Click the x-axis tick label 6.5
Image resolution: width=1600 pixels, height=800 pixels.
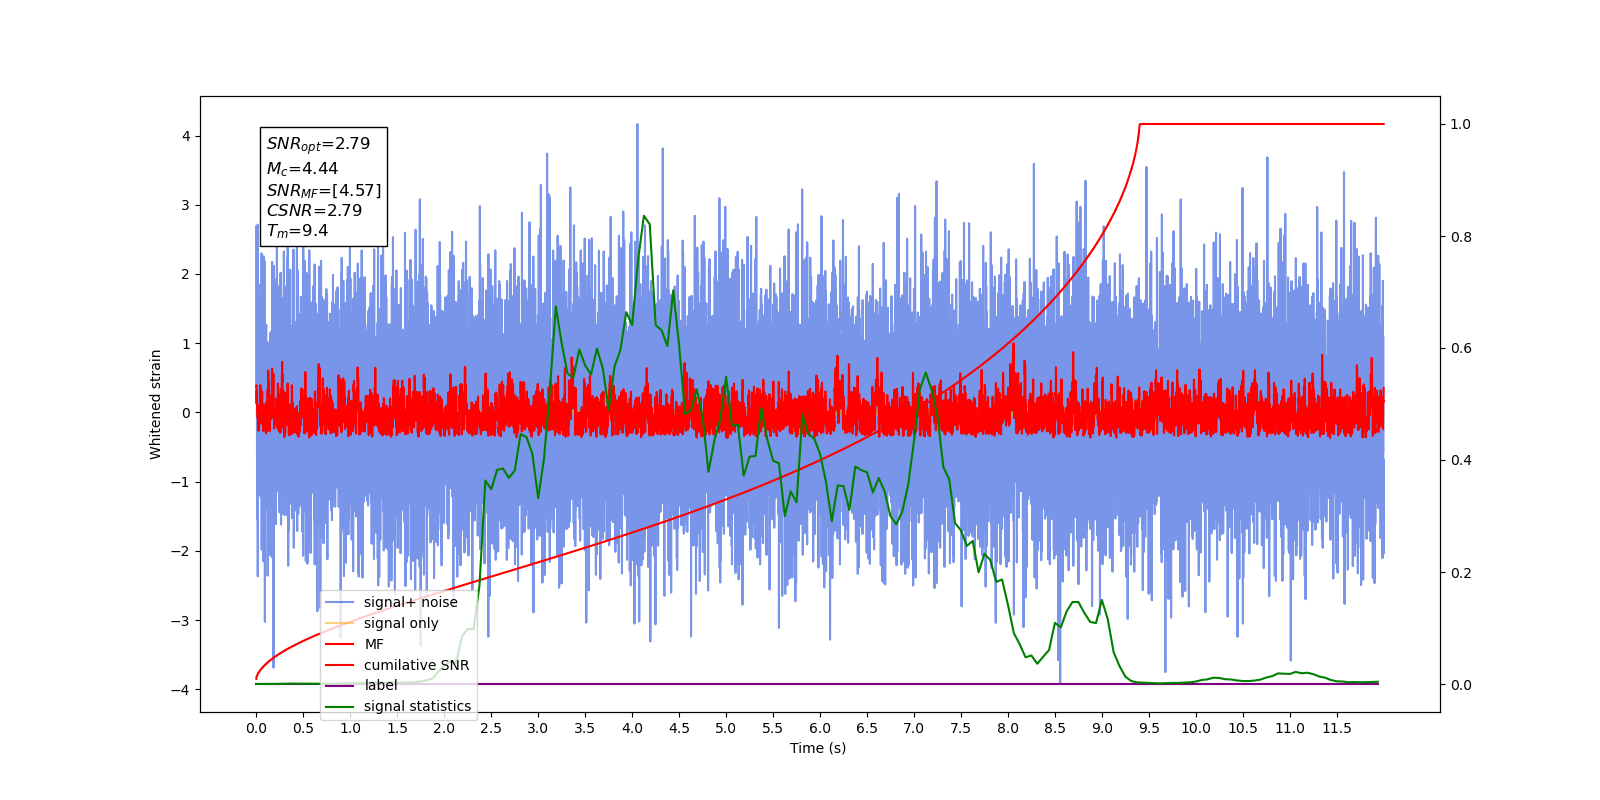(x=867, y=728)
